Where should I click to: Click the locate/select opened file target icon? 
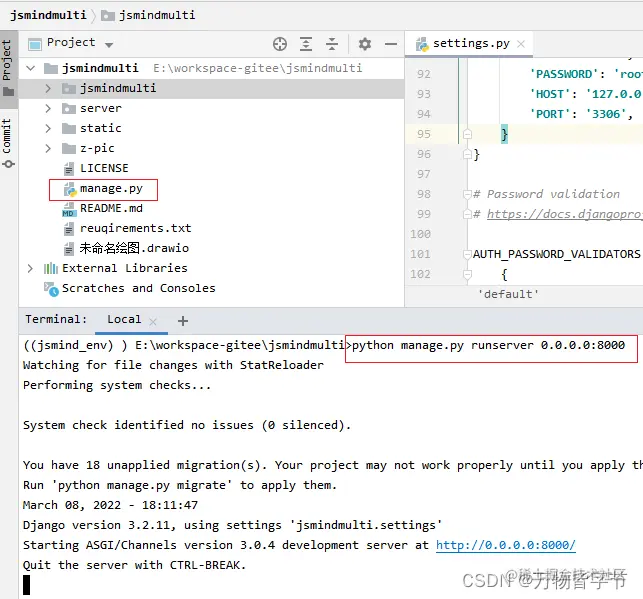(280, 44)
